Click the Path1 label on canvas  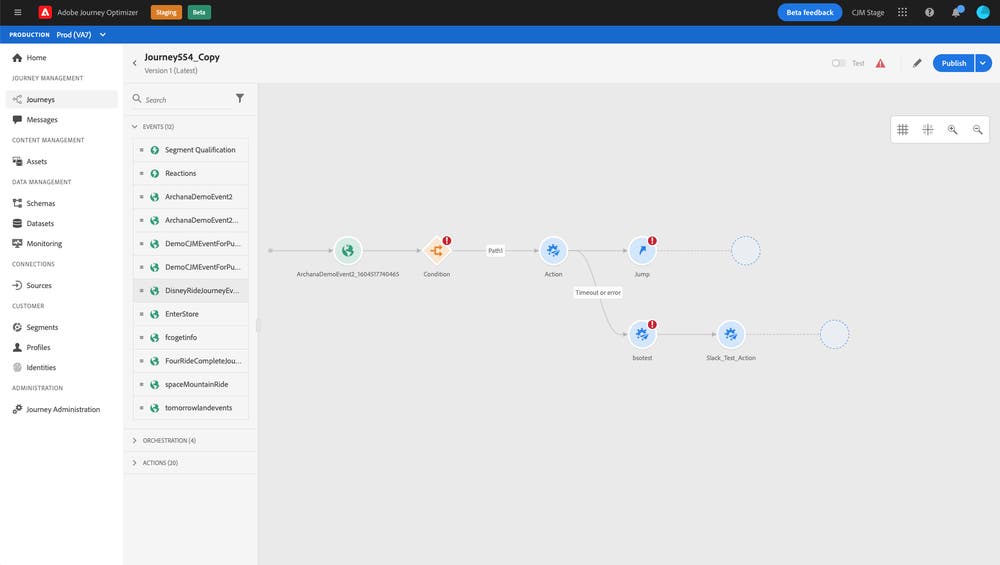tap(496, 251)
